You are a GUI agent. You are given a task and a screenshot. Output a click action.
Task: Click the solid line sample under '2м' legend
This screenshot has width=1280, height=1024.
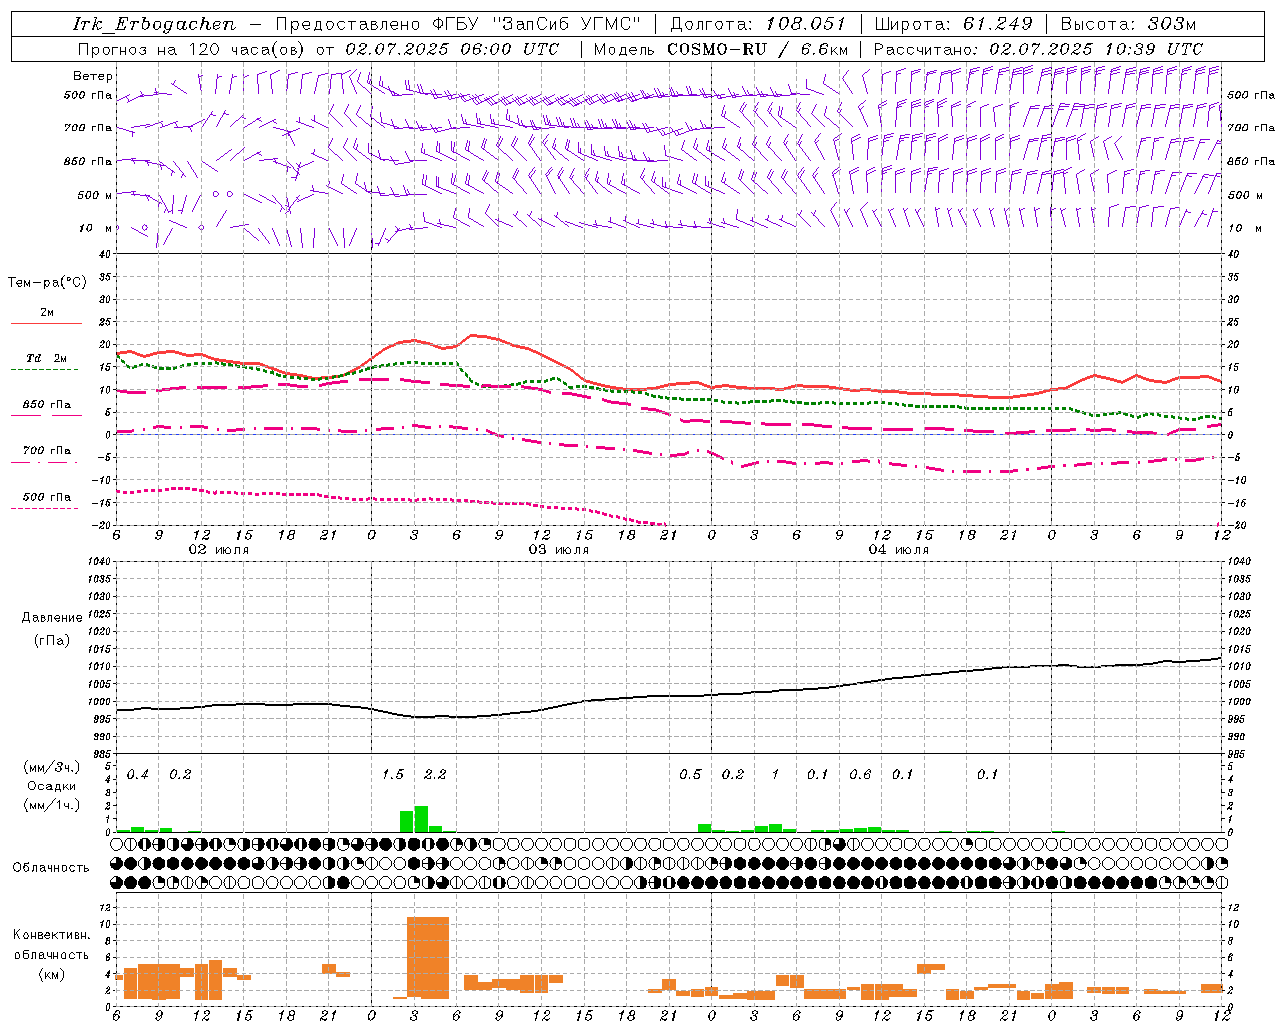[46, 324]
